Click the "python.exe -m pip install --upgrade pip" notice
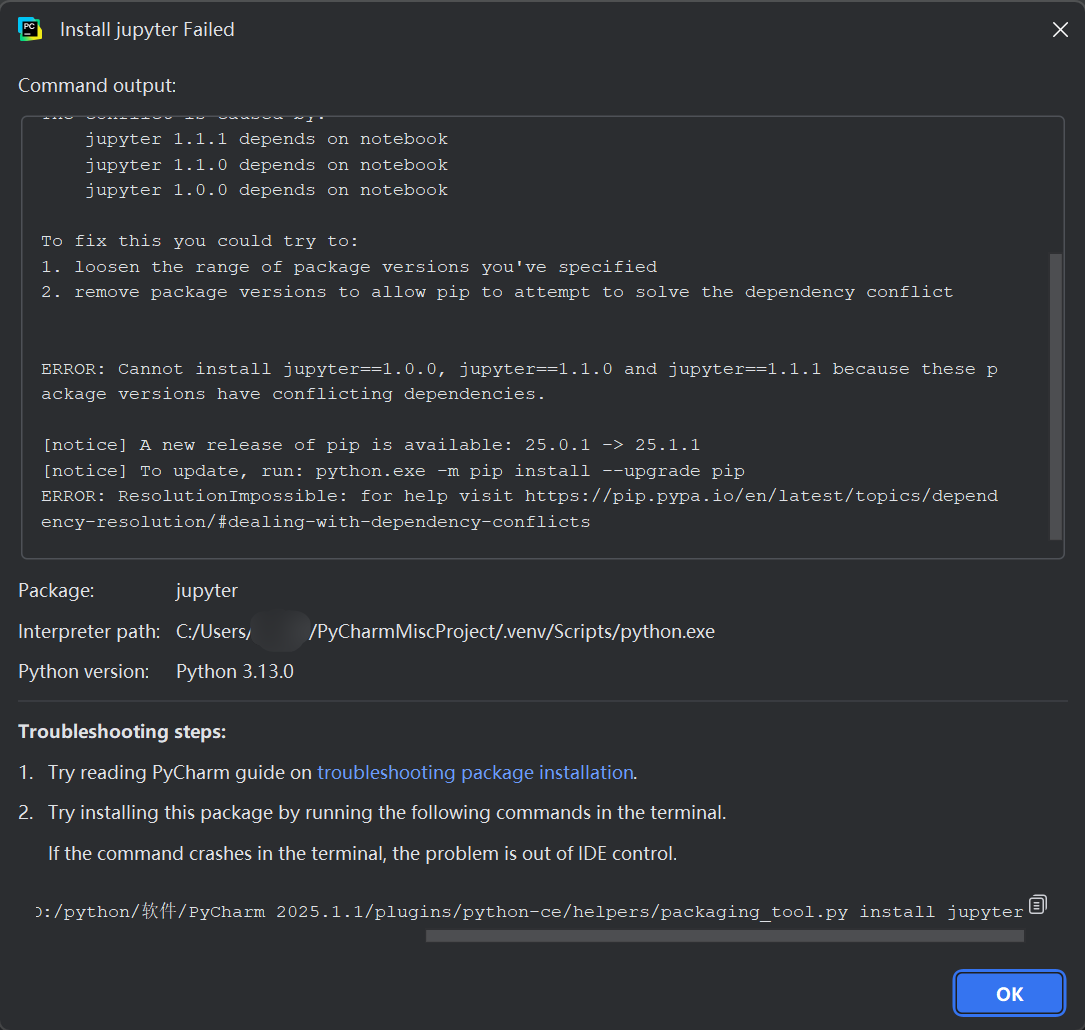 [x=393, y=471]
